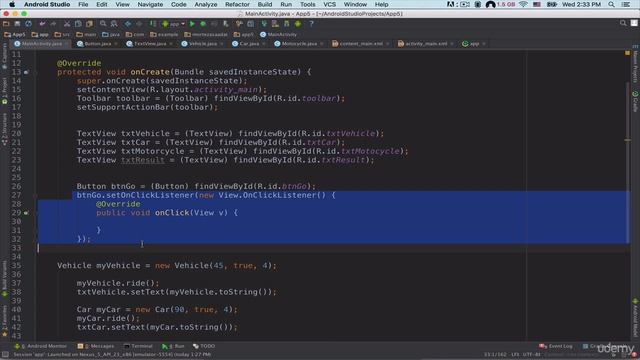Click the Wi-Fi status icon in menu bar
Image resolution: width=640 pixels, height=360 pixels.
point(524,4)
